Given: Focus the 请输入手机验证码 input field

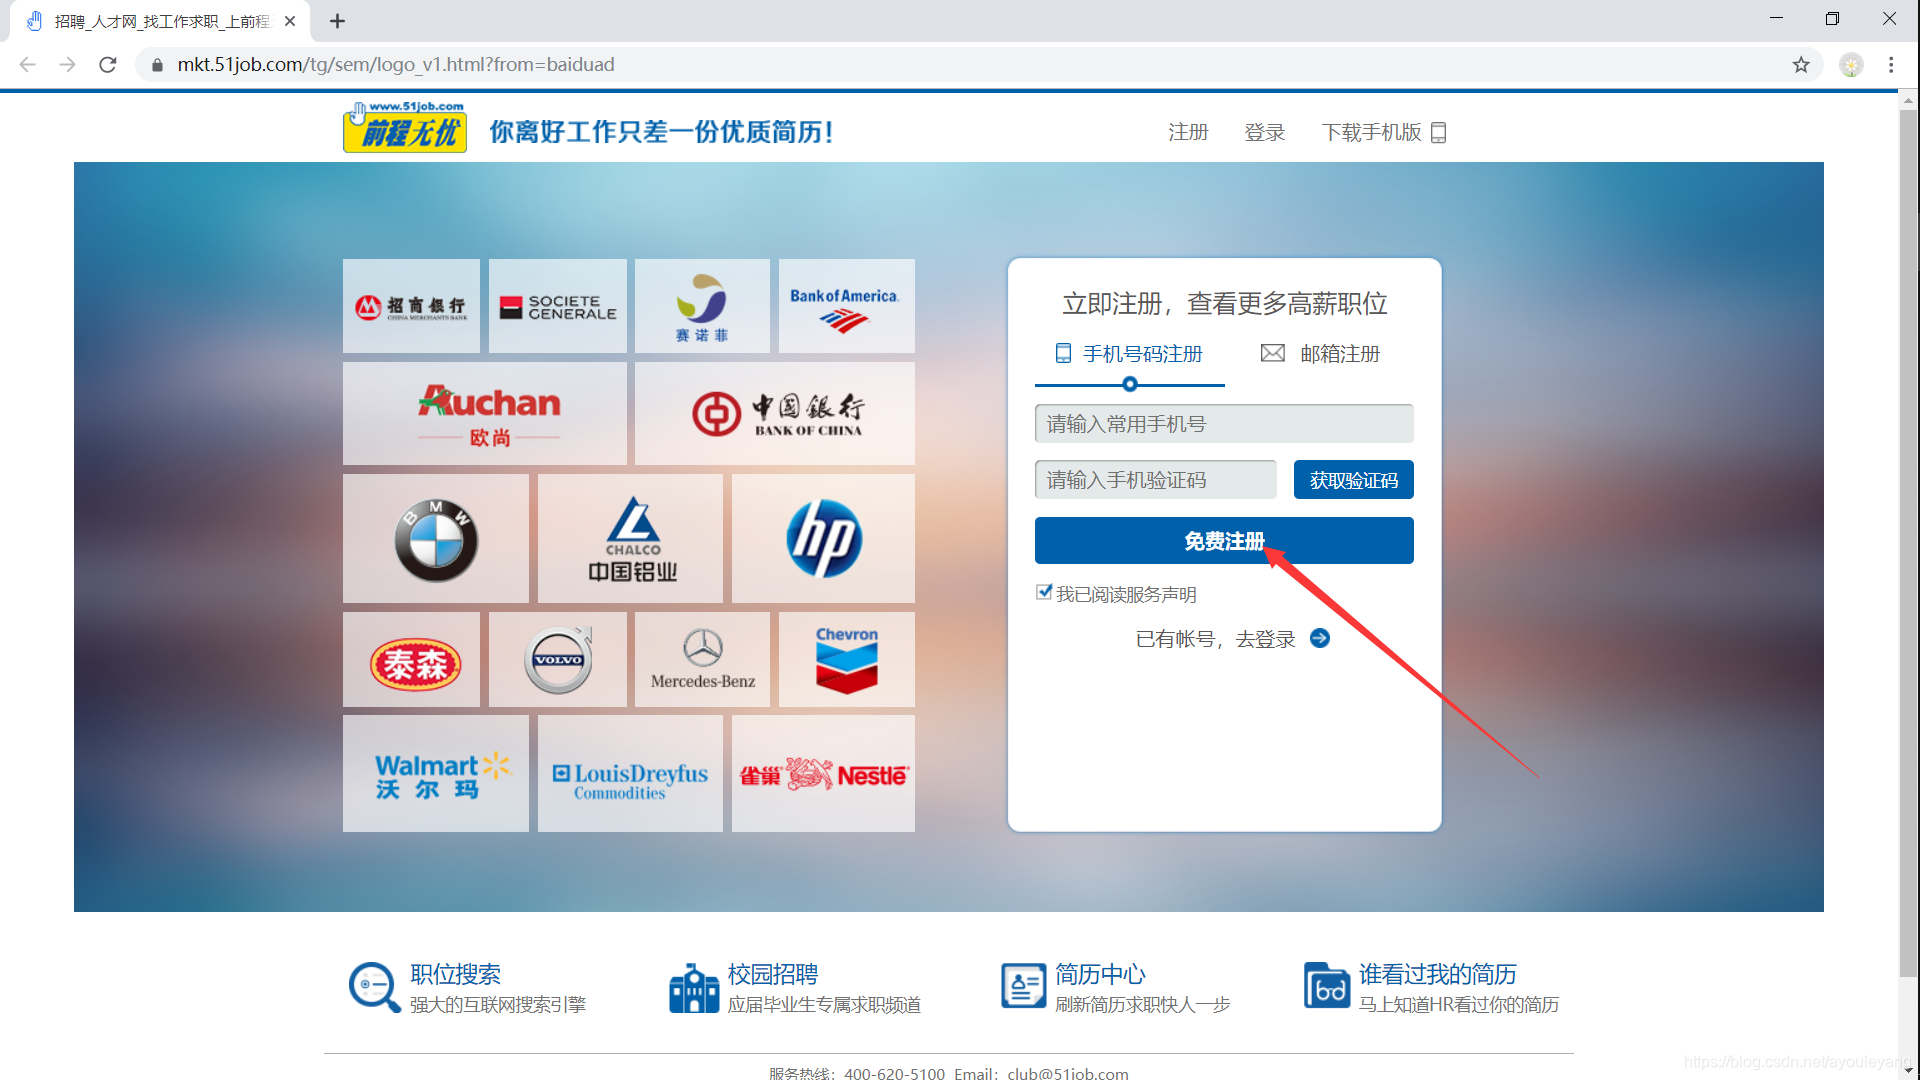Looking at the screenshot, I should click(x=1156, y=480).
